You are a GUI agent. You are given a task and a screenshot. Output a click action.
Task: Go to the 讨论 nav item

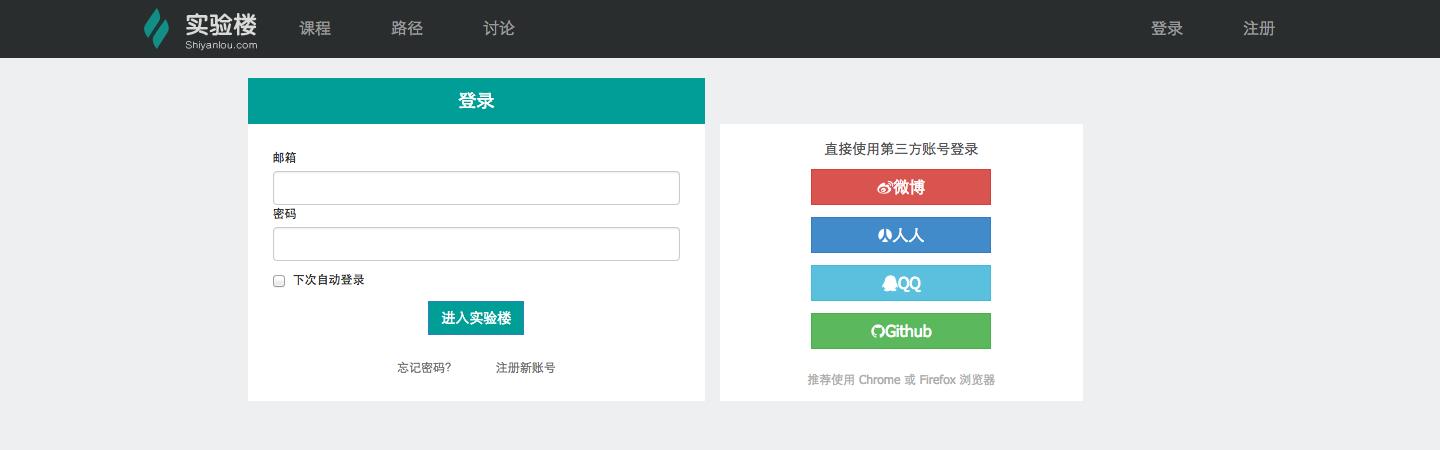(x=499, y=29)
